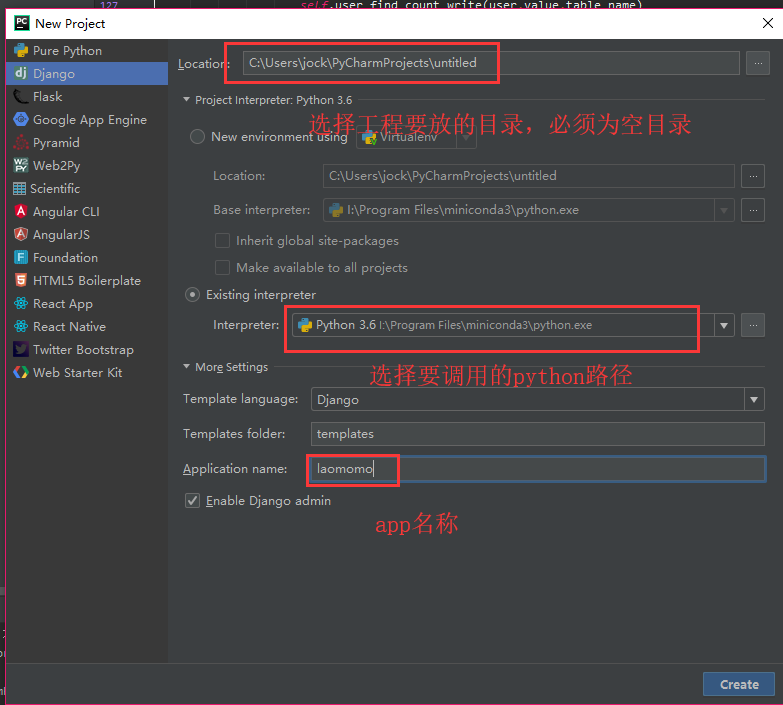Browse for base interpreter path
Viewport: 783px width, 705px height.
(x=753, y=210)
